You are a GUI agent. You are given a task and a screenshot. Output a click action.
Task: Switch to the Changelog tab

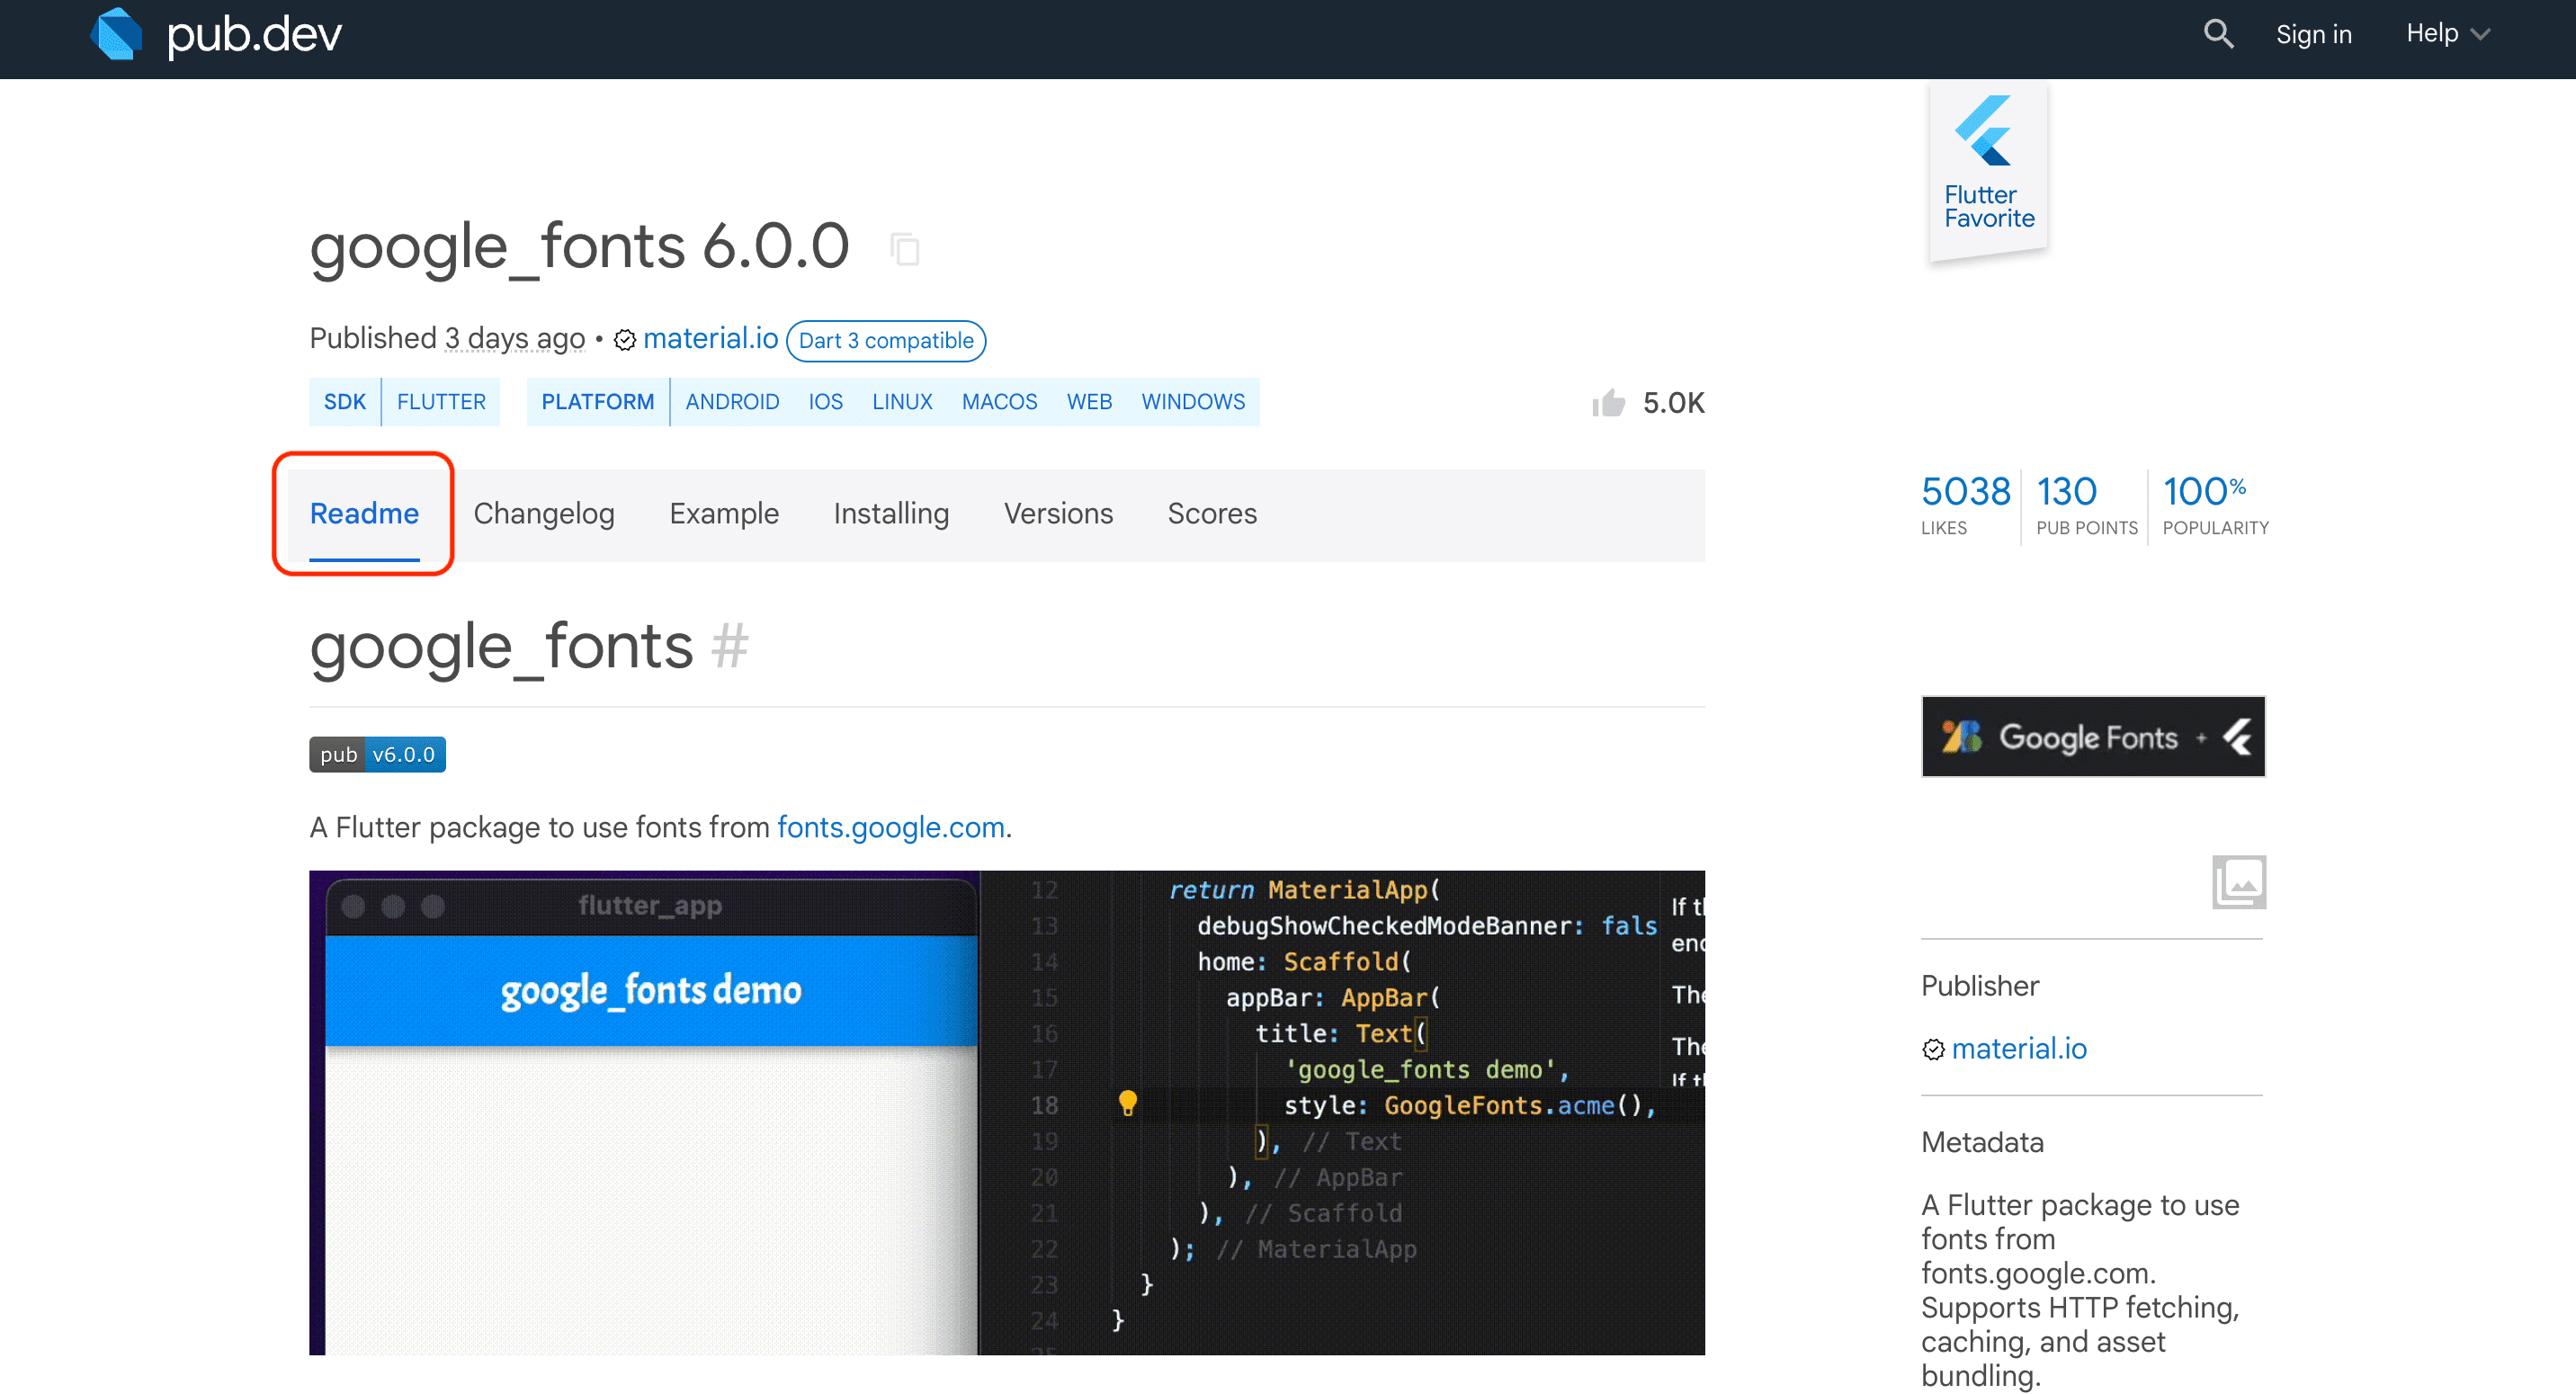pyautogui.click(x=543, y=514)
